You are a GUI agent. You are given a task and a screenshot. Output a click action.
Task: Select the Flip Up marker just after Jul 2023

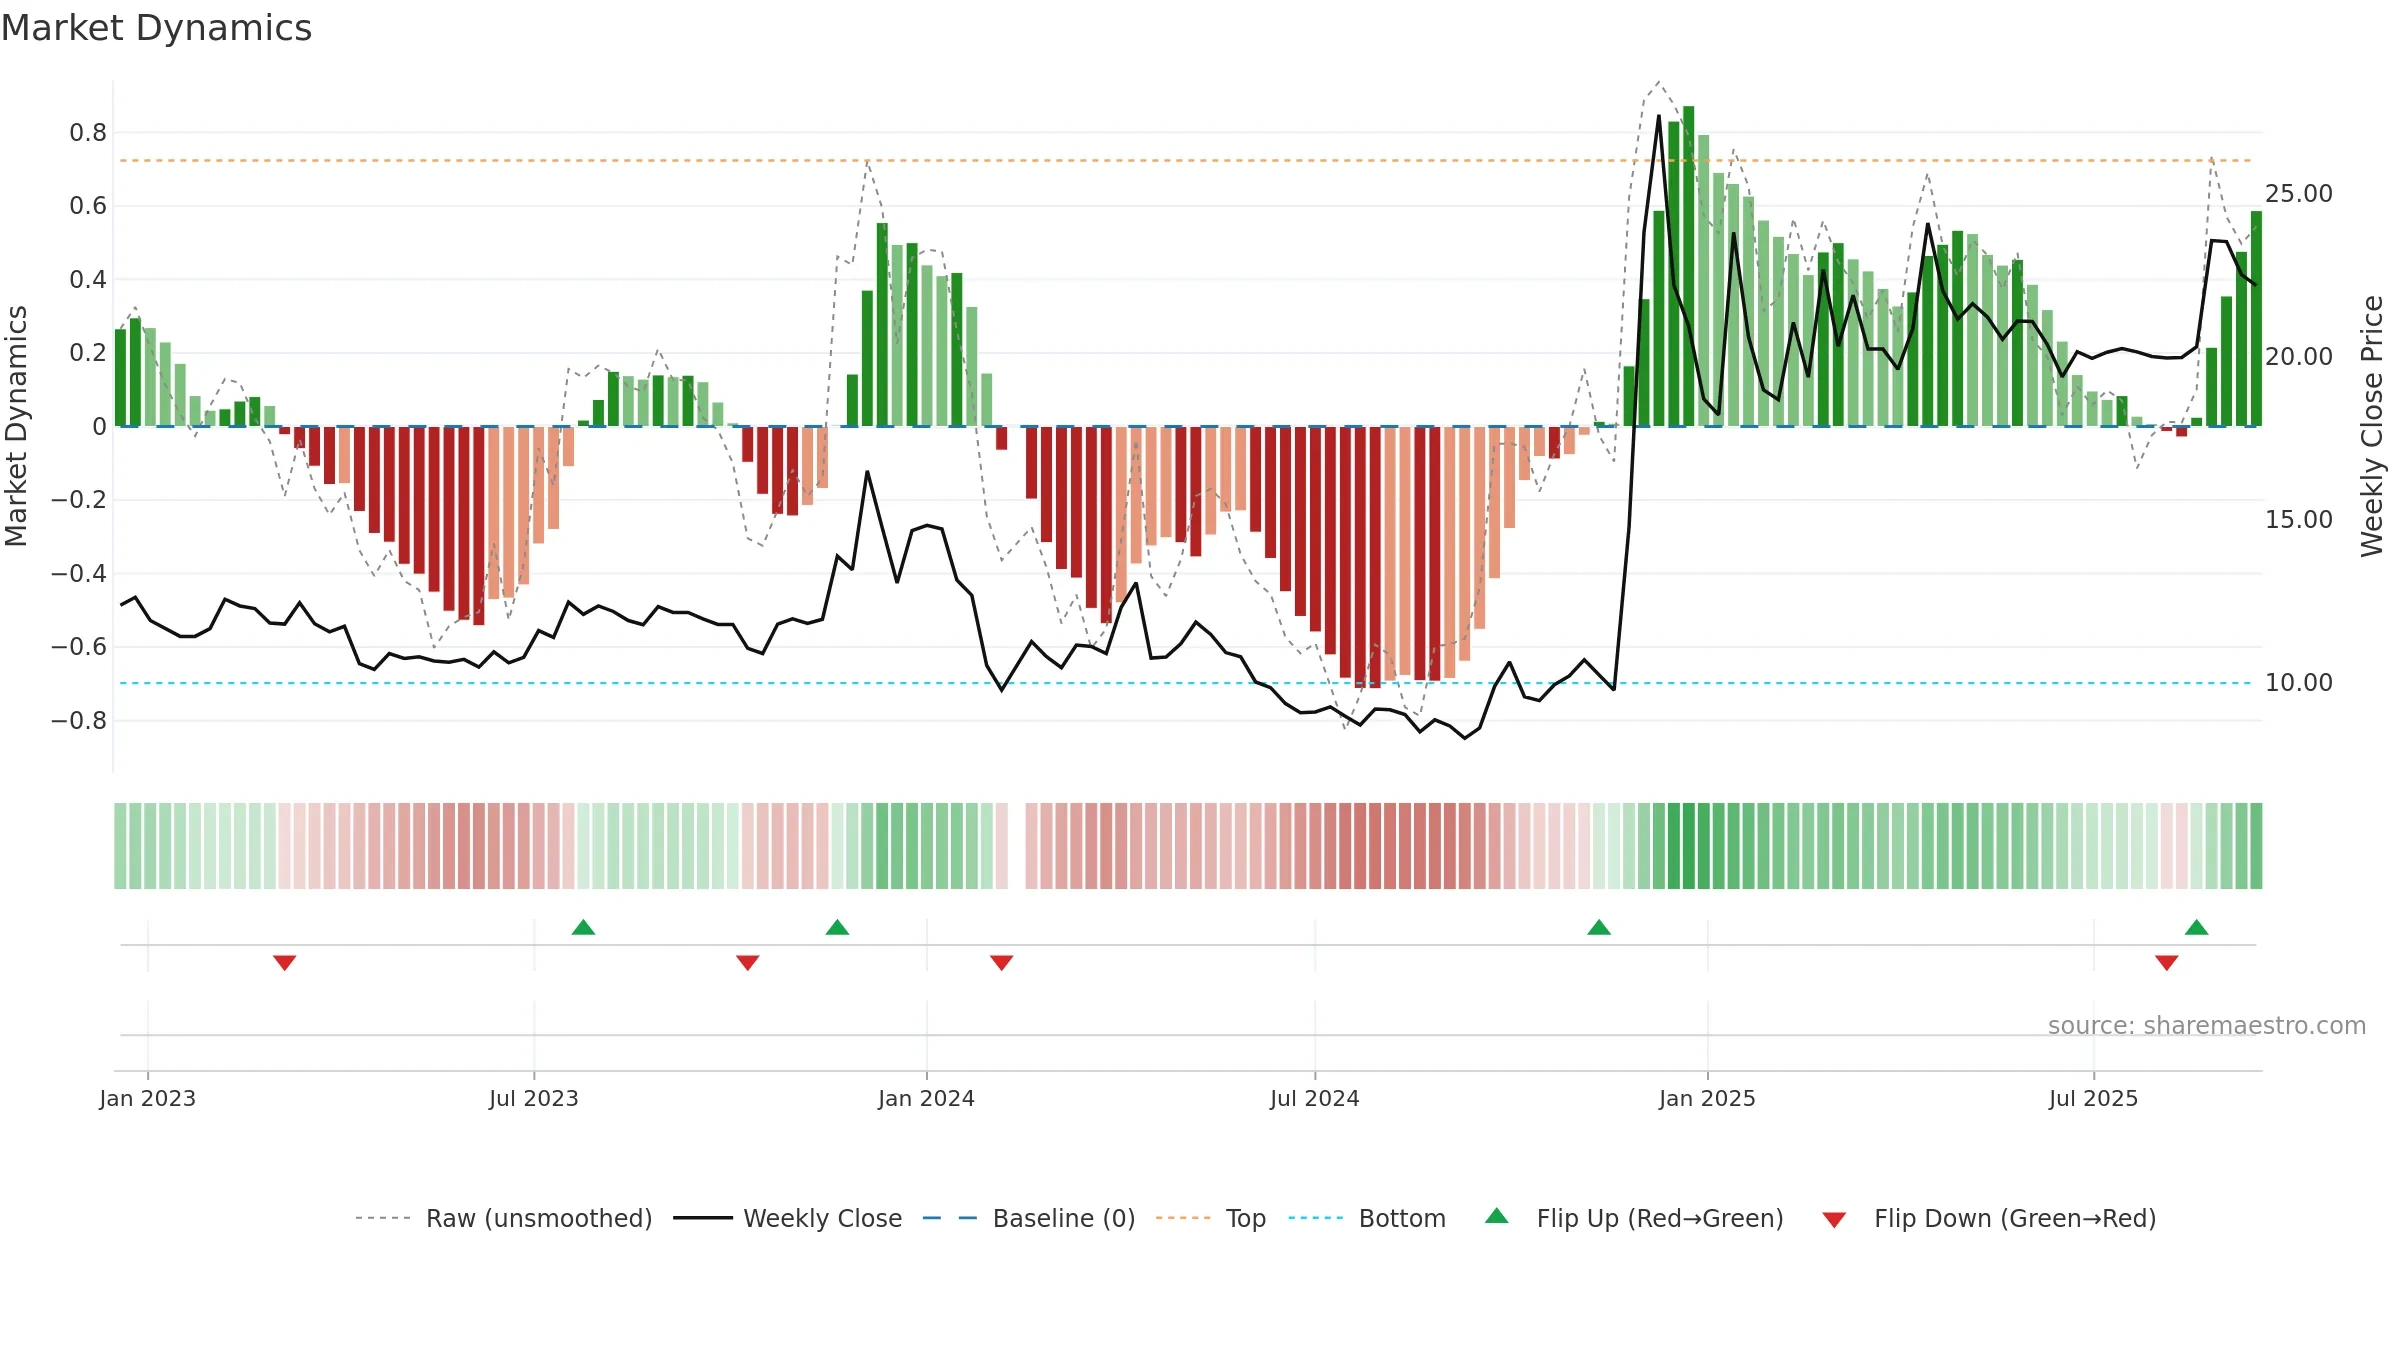click(583, 927)
